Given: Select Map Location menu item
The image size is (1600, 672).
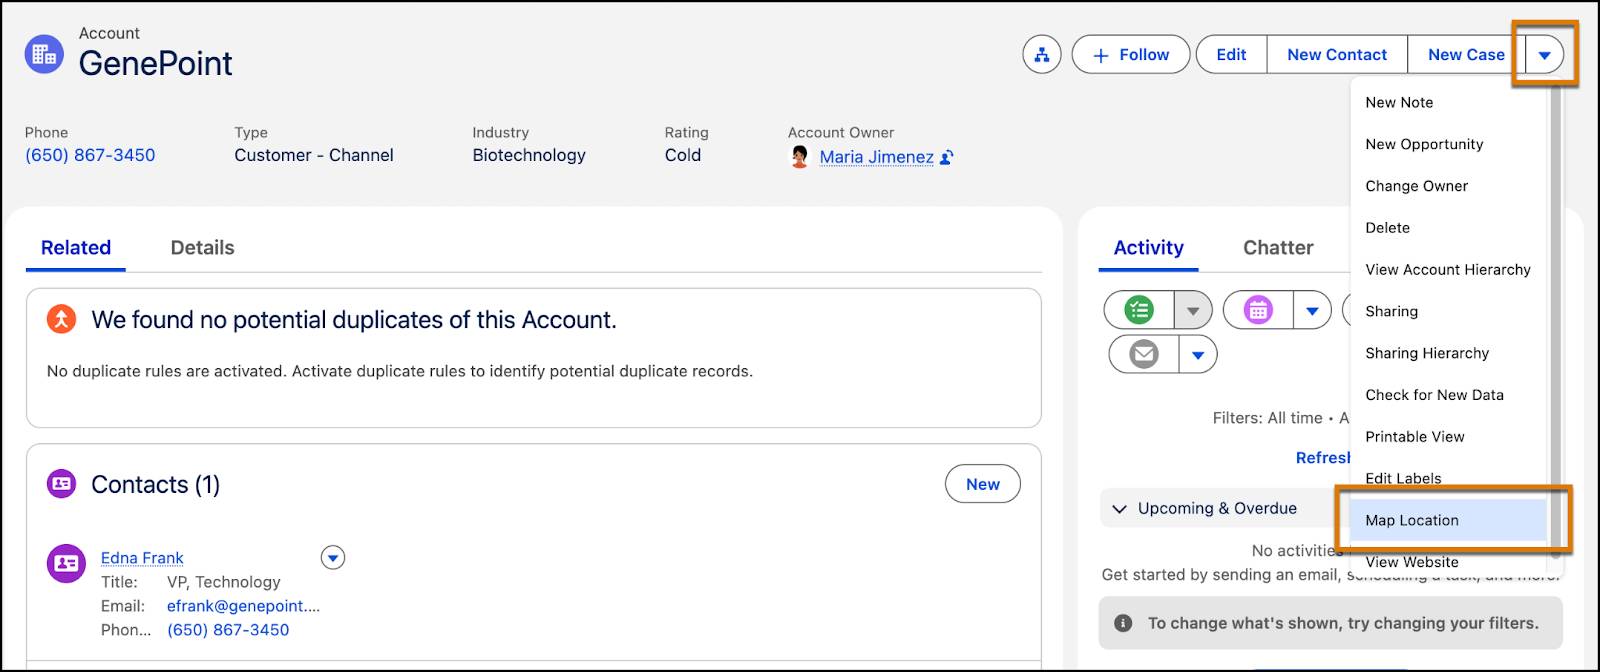Looking at the screenshot, I should tap(1448, 520).
